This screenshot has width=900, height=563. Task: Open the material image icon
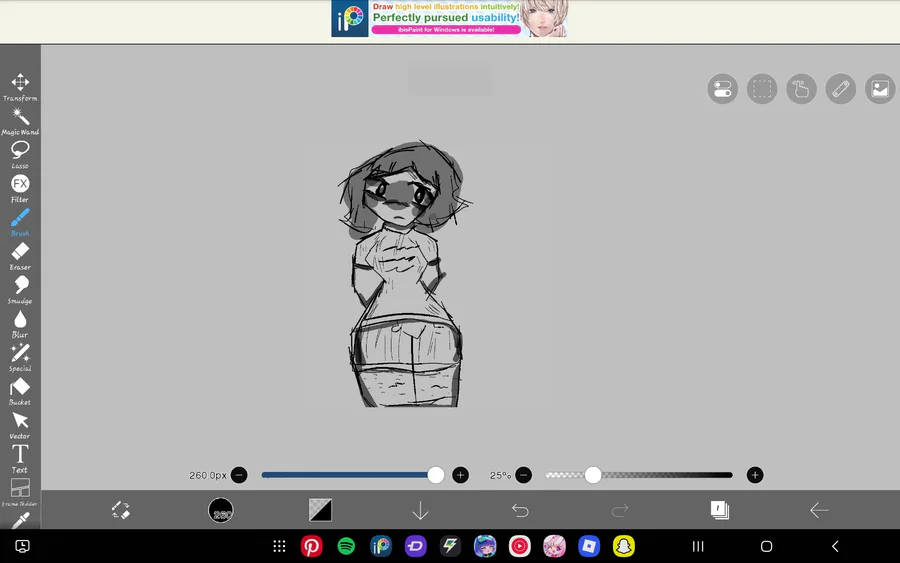[x=880, y=89]
